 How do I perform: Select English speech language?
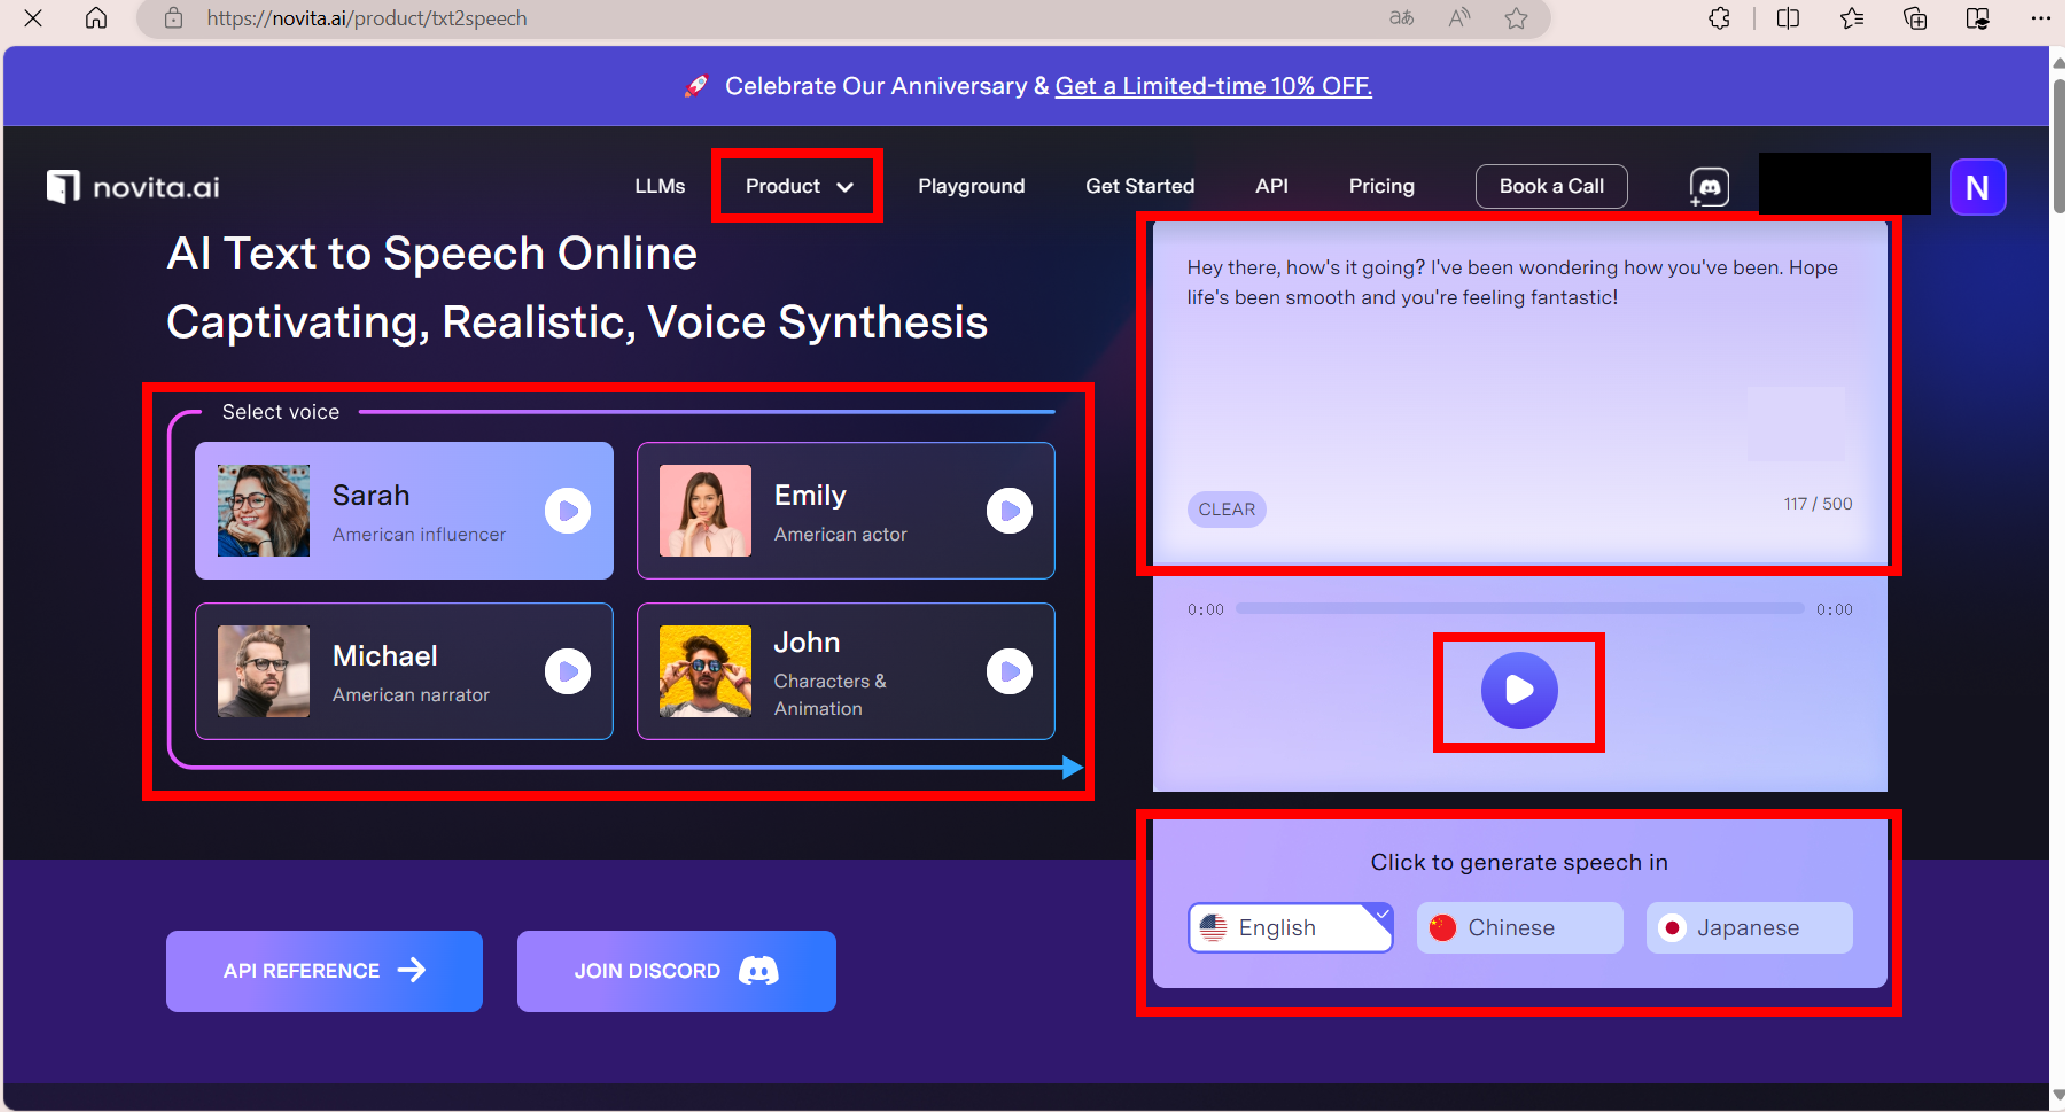(1290, 928)
